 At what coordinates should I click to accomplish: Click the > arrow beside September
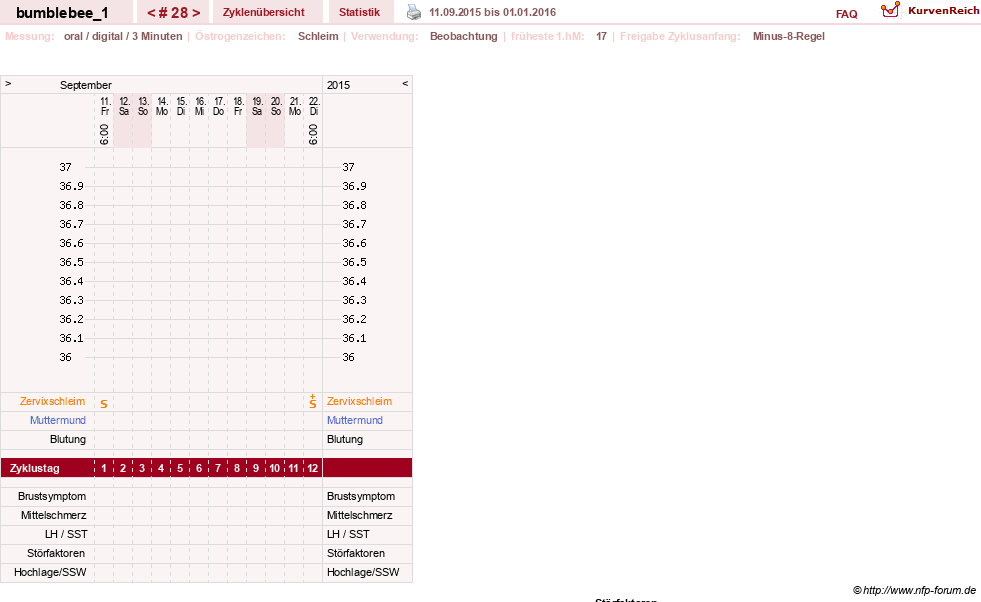(x=8, y=83)
